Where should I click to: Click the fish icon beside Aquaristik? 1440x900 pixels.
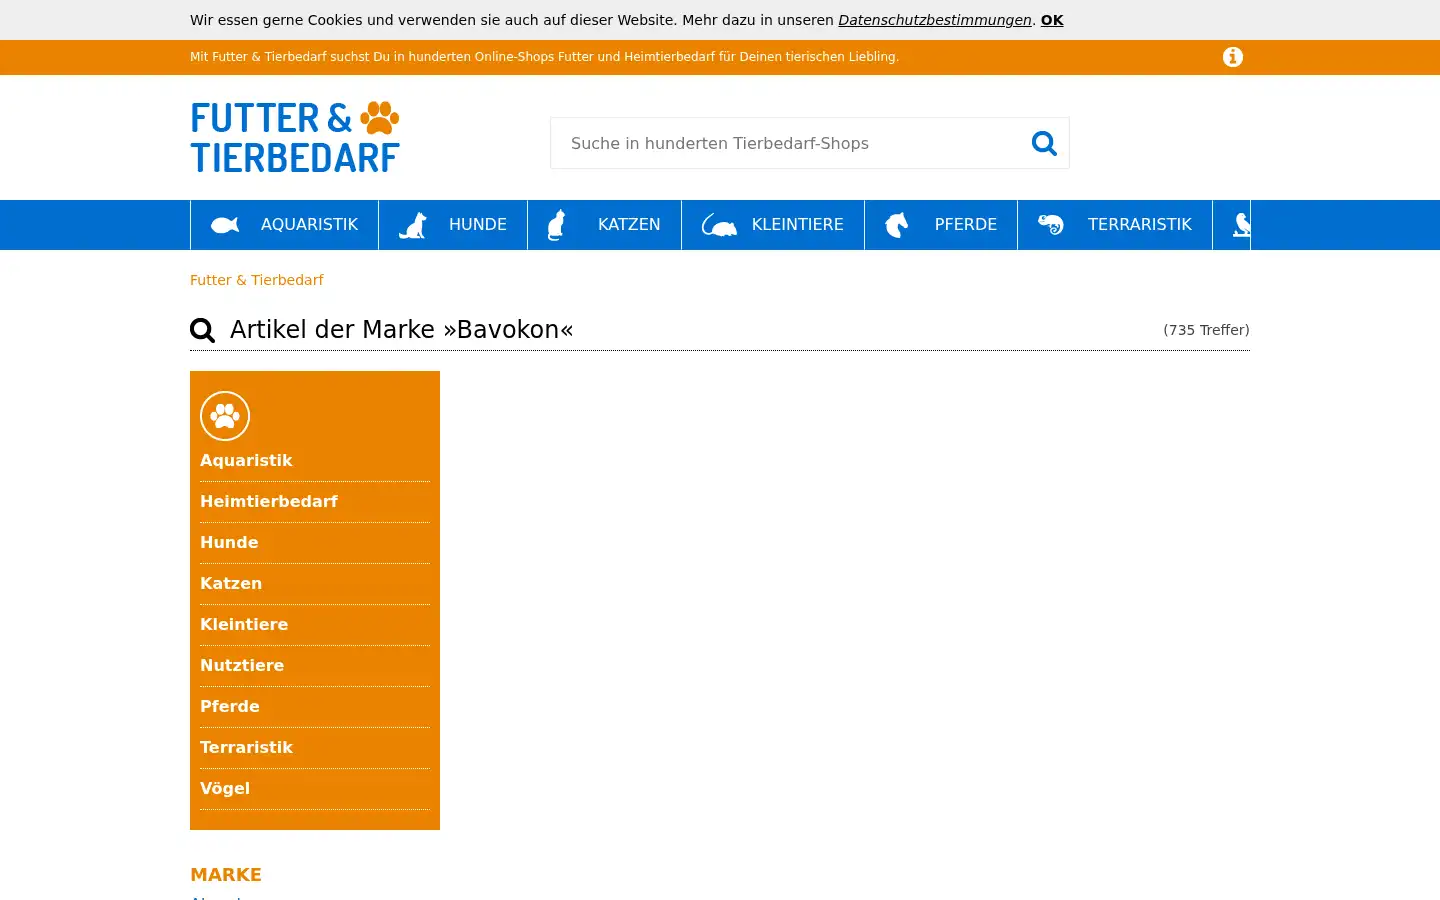pyautogui.click(x=225, y=225)
